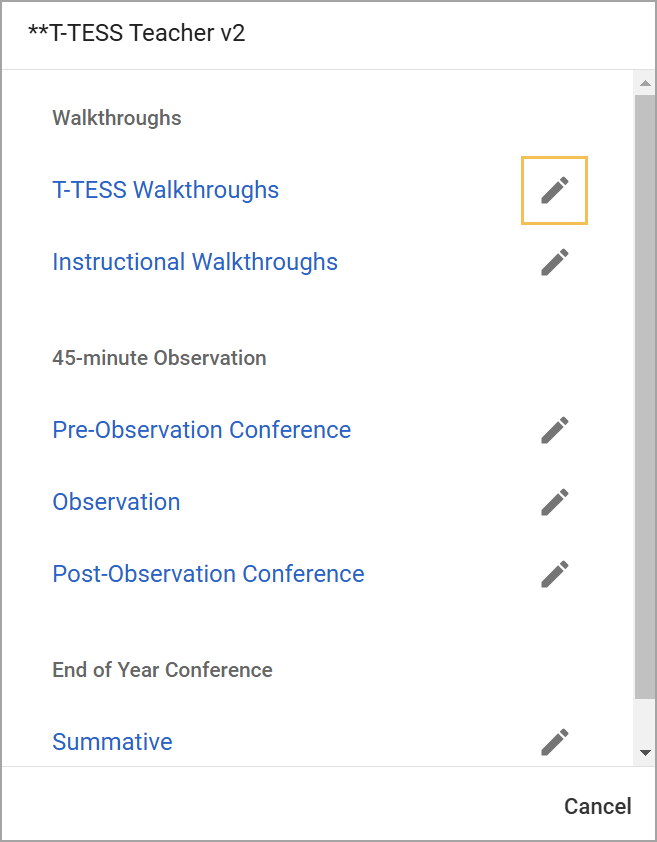Open the Summative link
The width and height of the screenshot is (657, 842).
(x=112, y=742)
